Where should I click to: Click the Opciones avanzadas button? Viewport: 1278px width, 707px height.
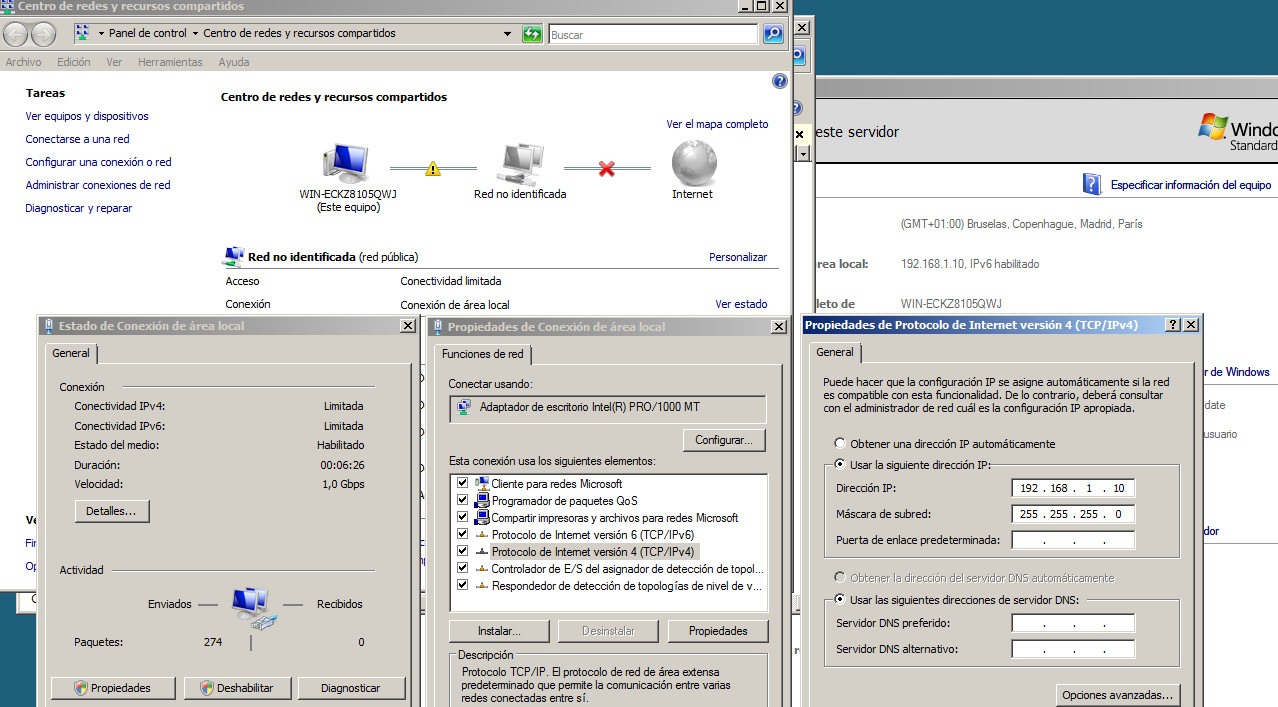[x=1119, y=695]
